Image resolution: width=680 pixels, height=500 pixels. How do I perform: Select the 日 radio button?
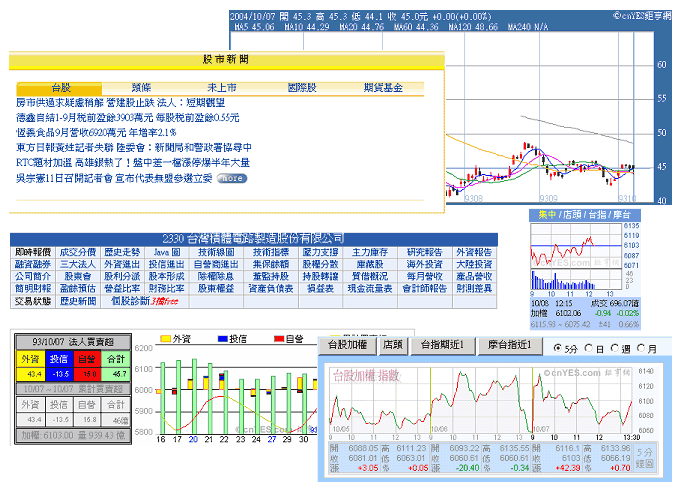588,348
